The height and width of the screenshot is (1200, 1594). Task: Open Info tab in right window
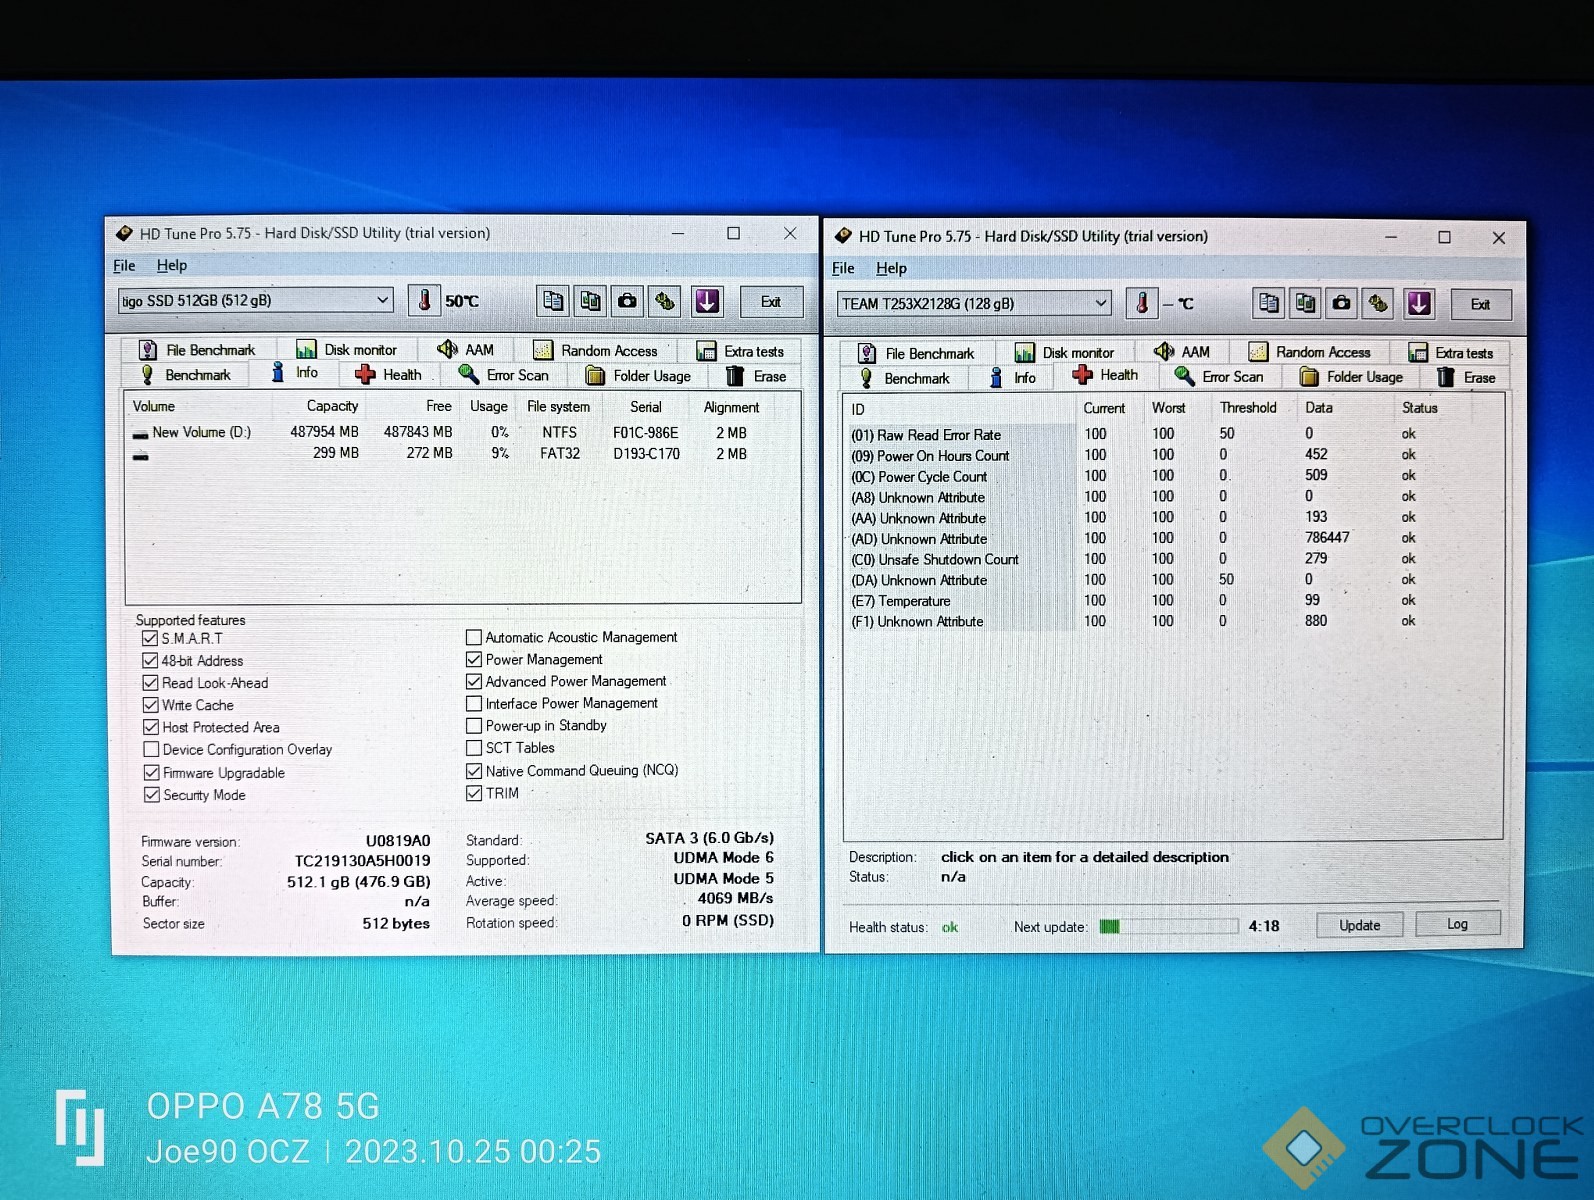click(1013, 378)
